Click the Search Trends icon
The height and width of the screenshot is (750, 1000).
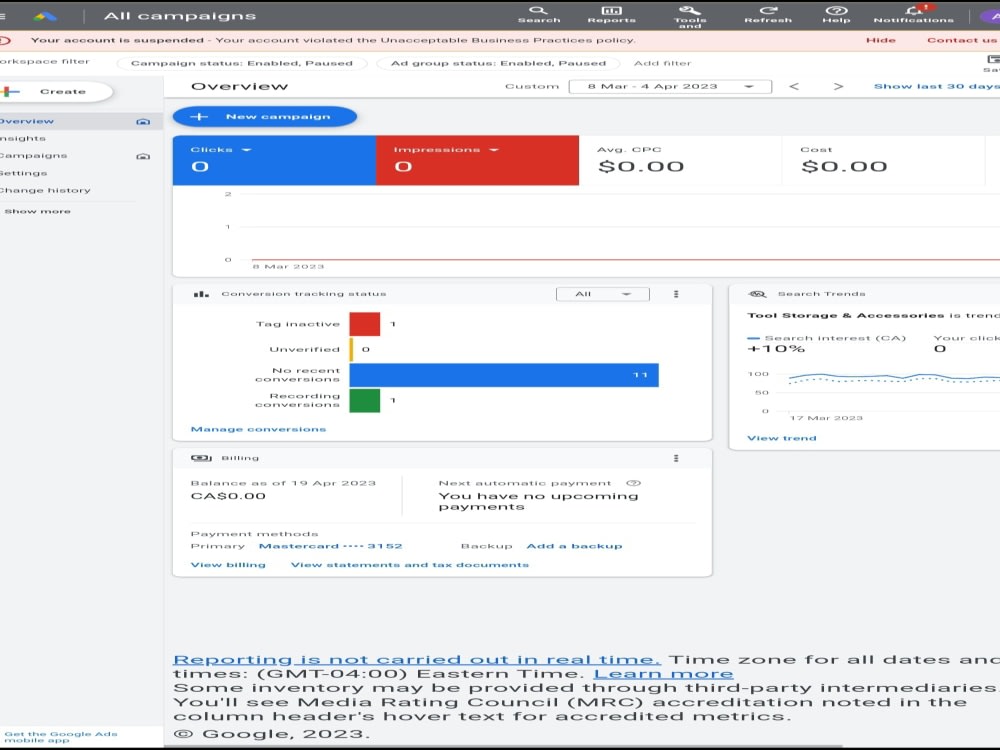[757, 294]
